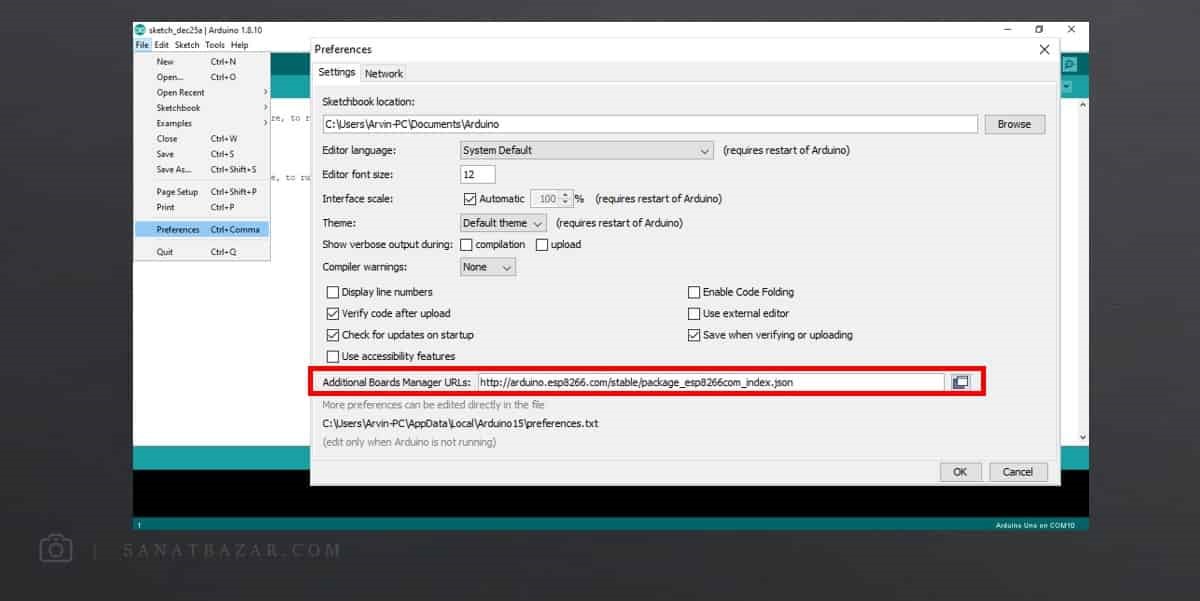Close the Preferences dialog with its X
1200x601 pixels.
click(x=1044, y=49)
